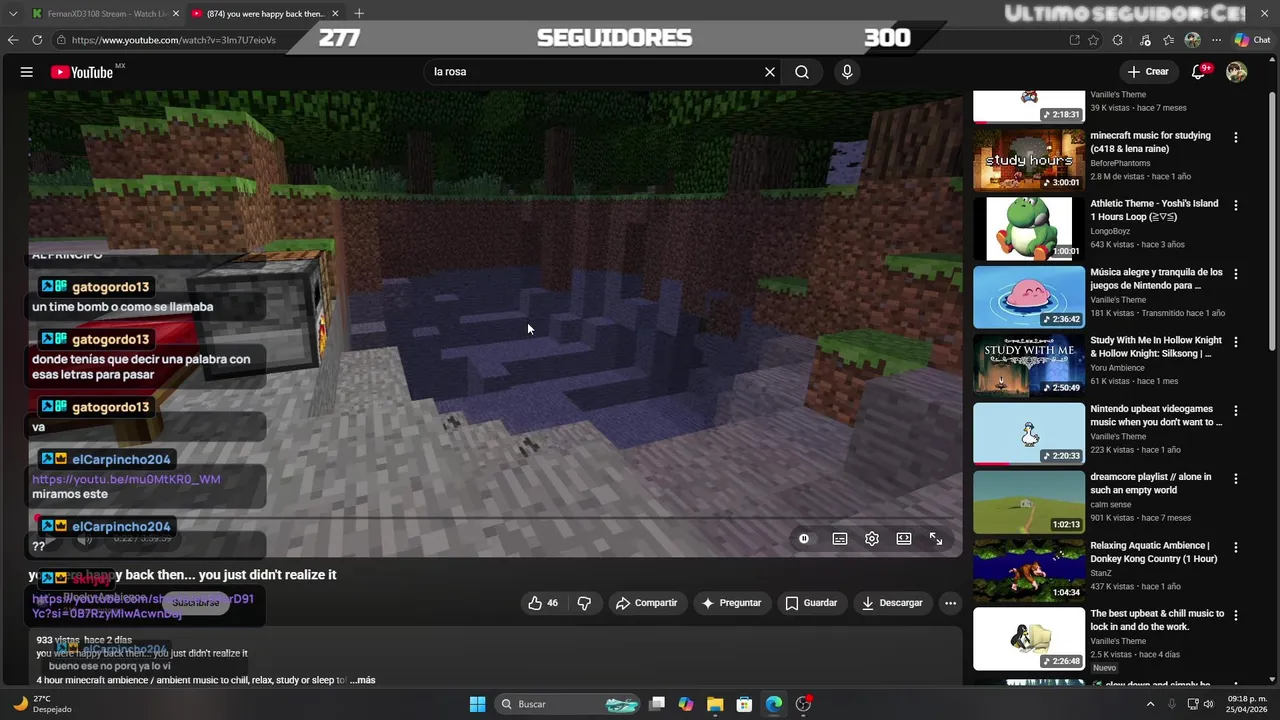Open the player settings gear
1280x720 pixels.
click(x=872, y=538)
